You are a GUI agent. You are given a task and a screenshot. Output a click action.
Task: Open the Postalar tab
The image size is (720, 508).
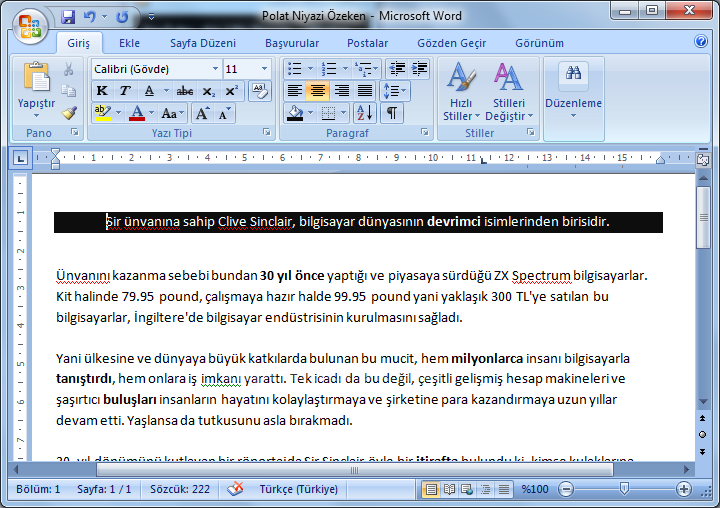click(x=367, y=43)
